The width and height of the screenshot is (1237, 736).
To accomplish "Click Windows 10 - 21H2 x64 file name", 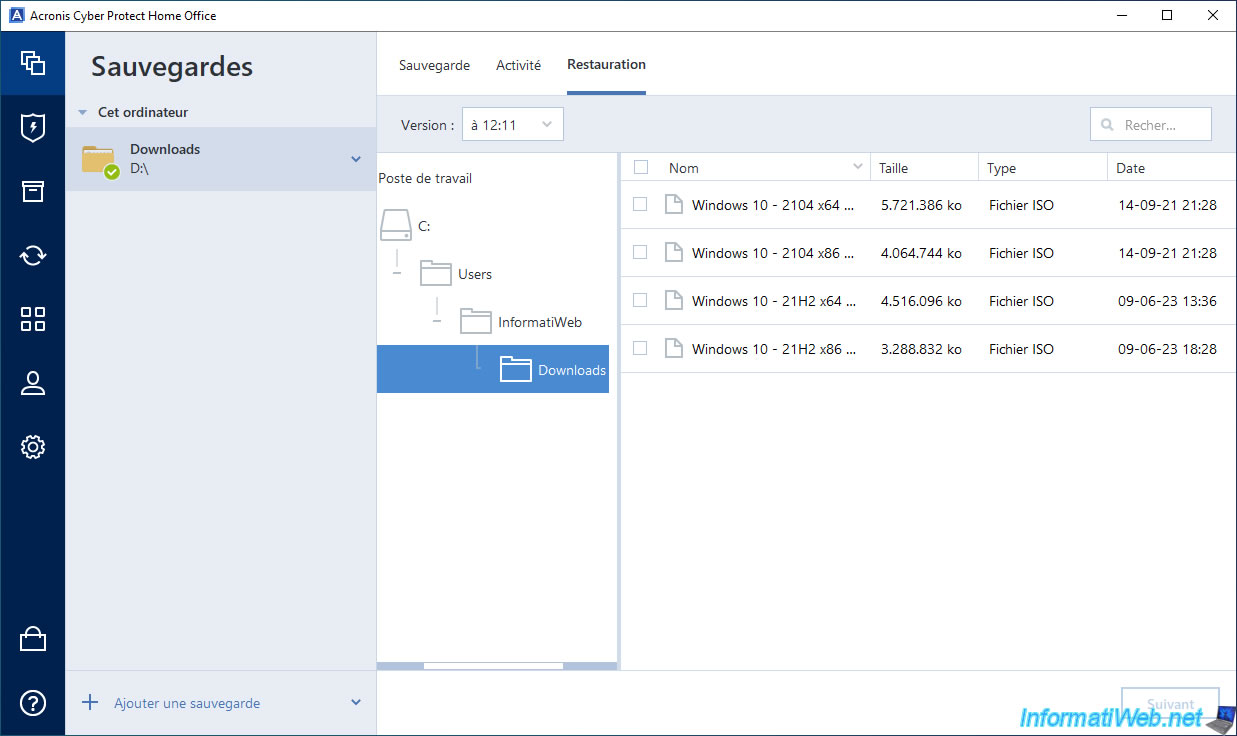I will [774, 301].
